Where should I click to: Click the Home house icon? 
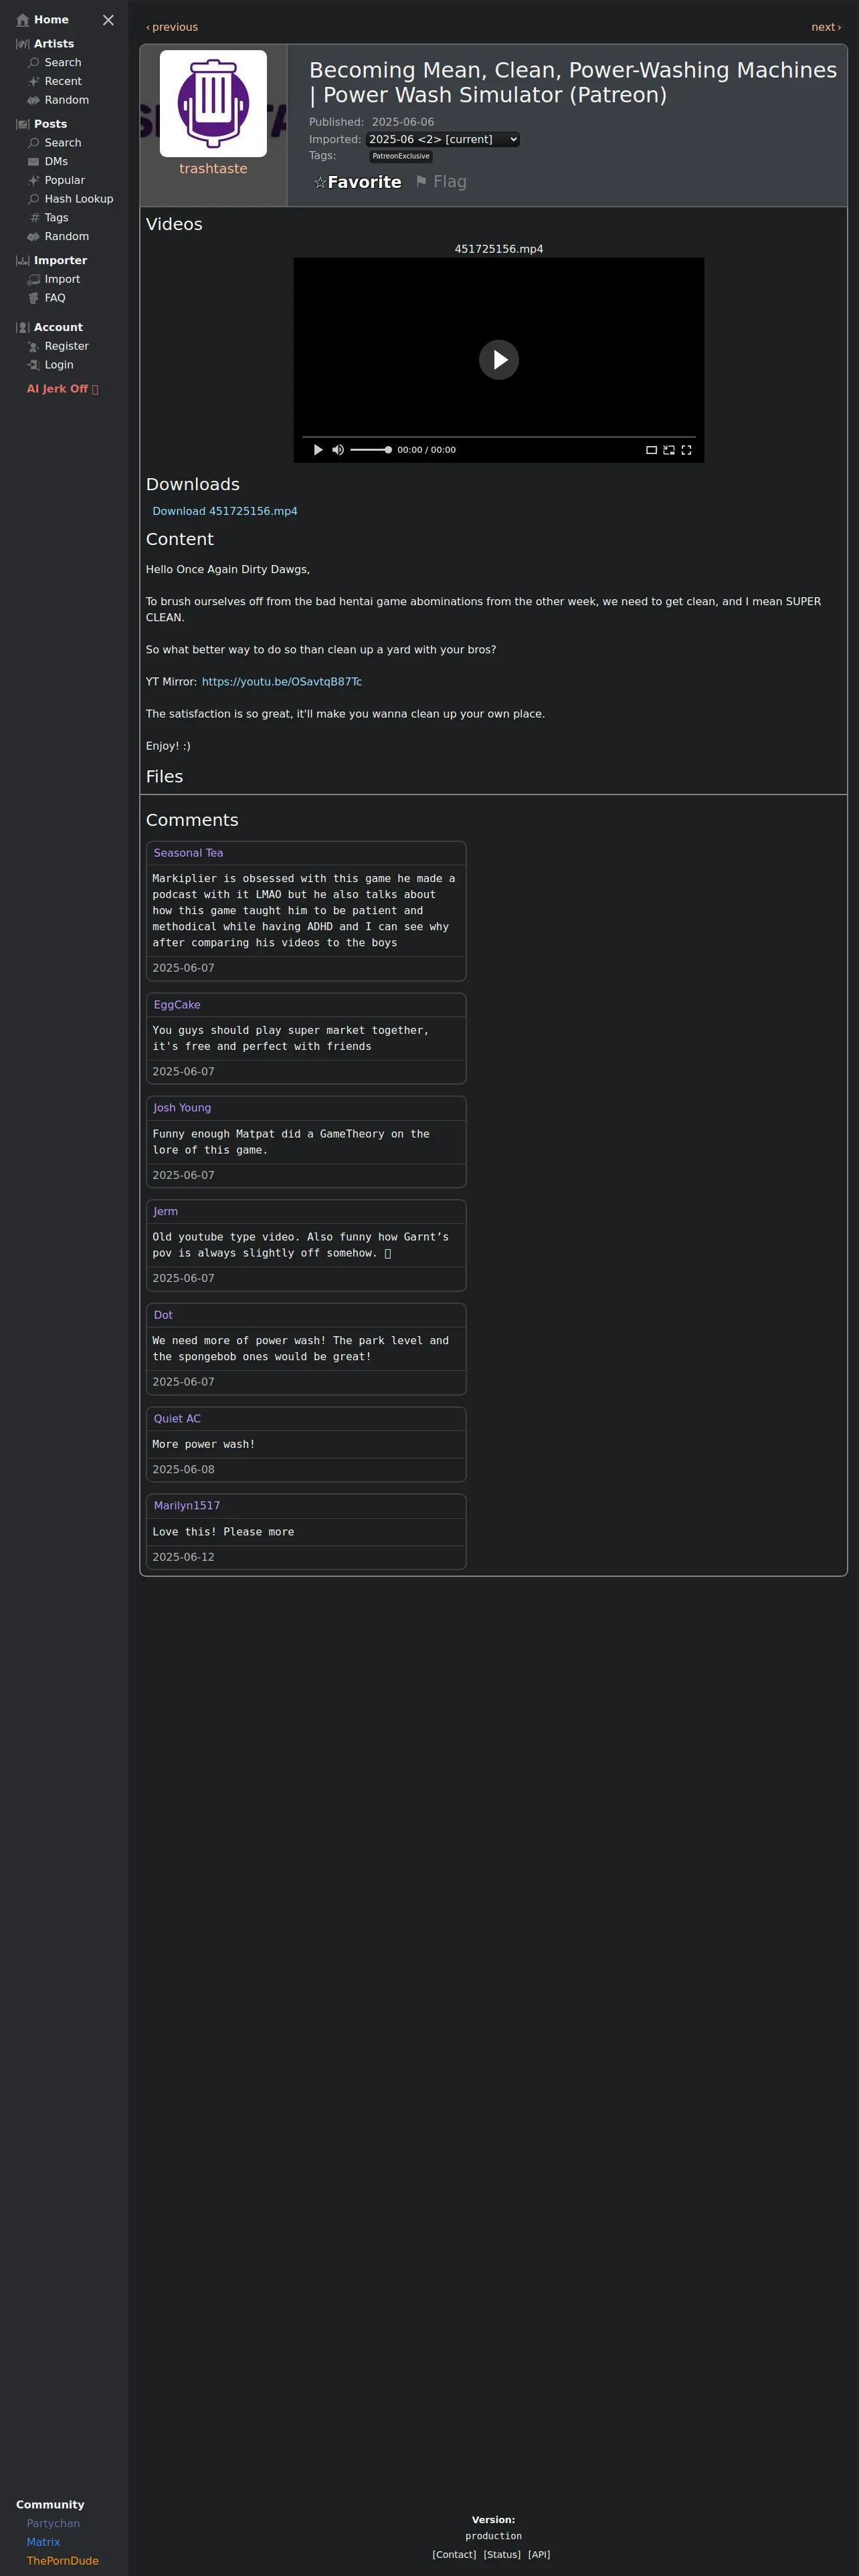coord(23,20)
